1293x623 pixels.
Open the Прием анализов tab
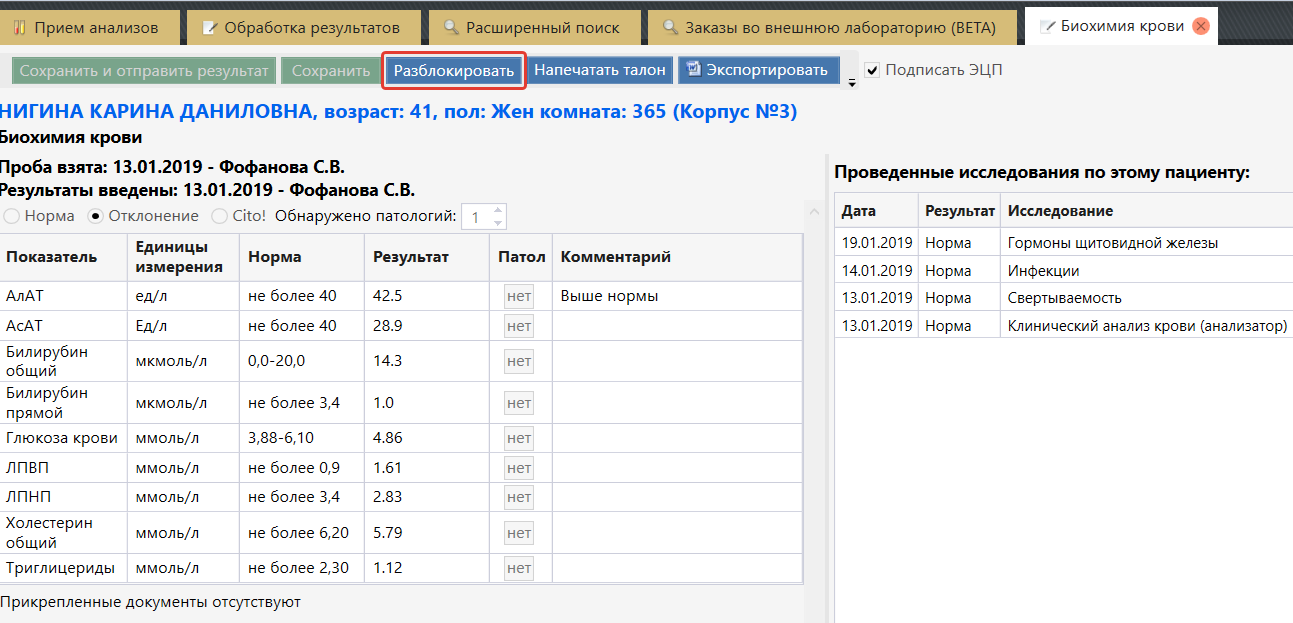tap(90, 27)
